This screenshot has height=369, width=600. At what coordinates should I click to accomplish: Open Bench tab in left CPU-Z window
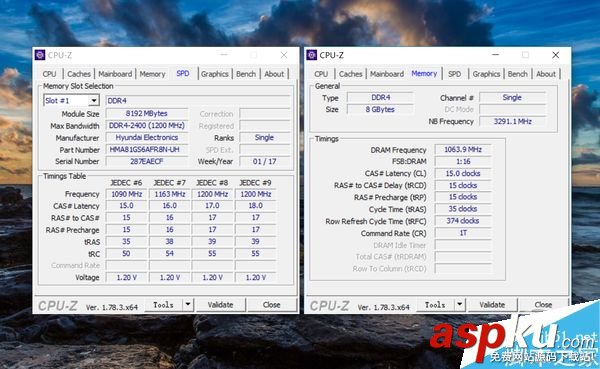(246, 74)
